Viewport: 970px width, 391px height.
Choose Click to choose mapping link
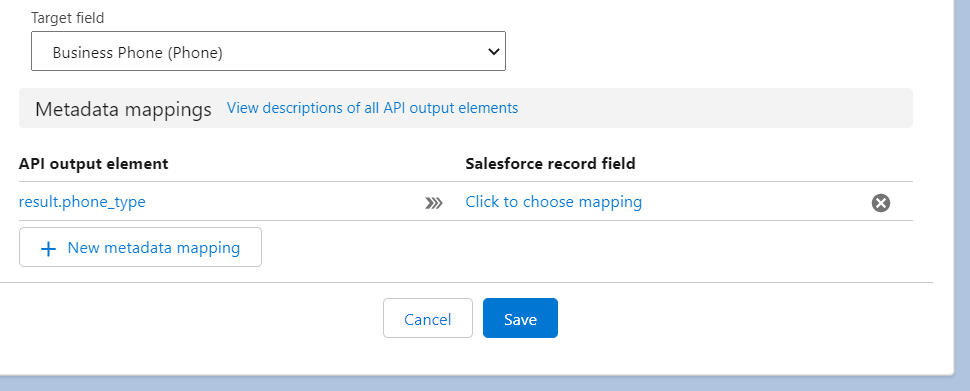point(554,202)
